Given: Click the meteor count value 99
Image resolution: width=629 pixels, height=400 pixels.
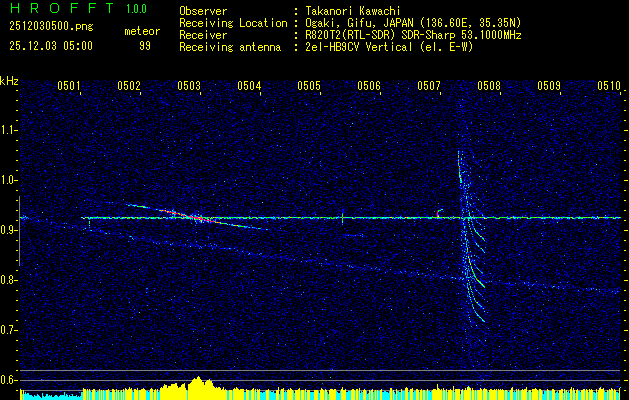Looking at the screenshot, I should [x=144, y=45].
